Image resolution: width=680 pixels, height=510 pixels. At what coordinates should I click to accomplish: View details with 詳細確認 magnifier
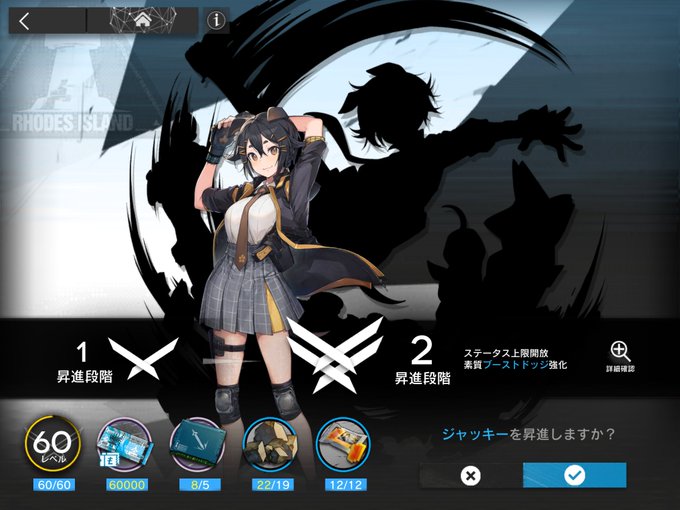[620, 356]
